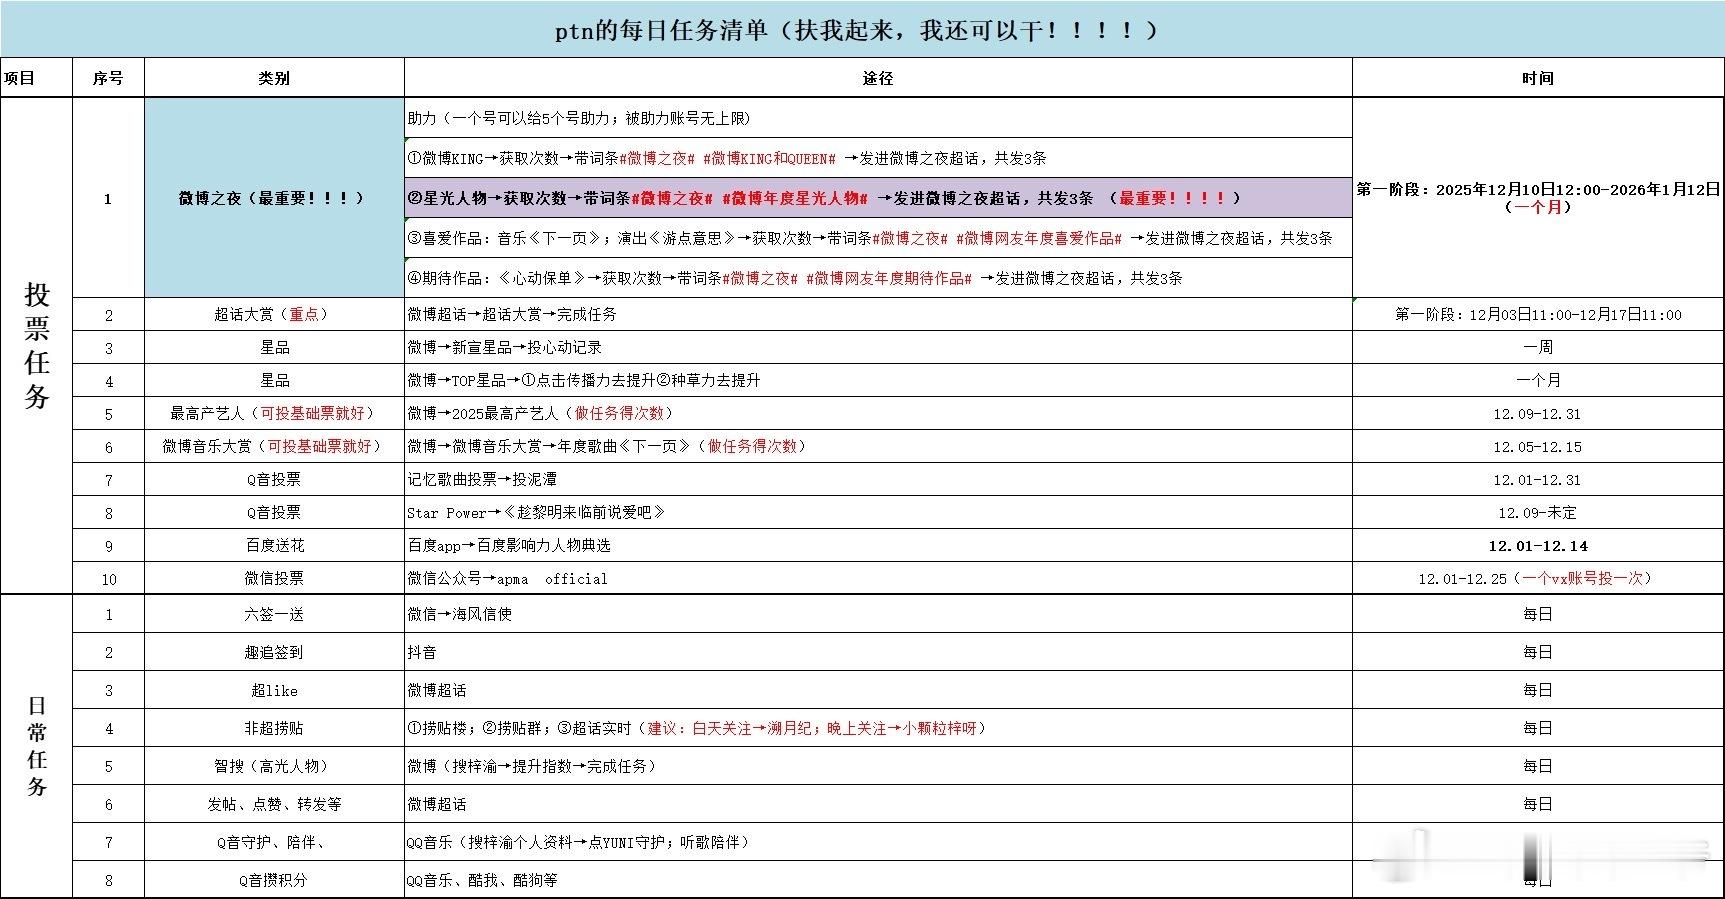The image size is (1725, 899).
Task: Select the 'Q音攒积分' category cell
Action: point(274,880)
